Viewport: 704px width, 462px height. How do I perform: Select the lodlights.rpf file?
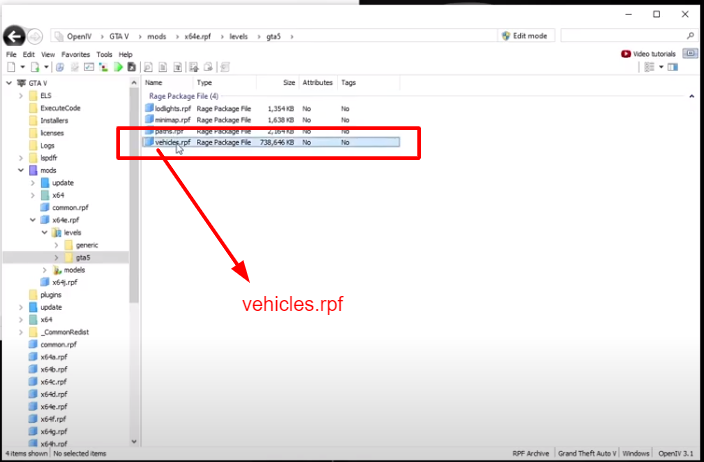(173, 109)
